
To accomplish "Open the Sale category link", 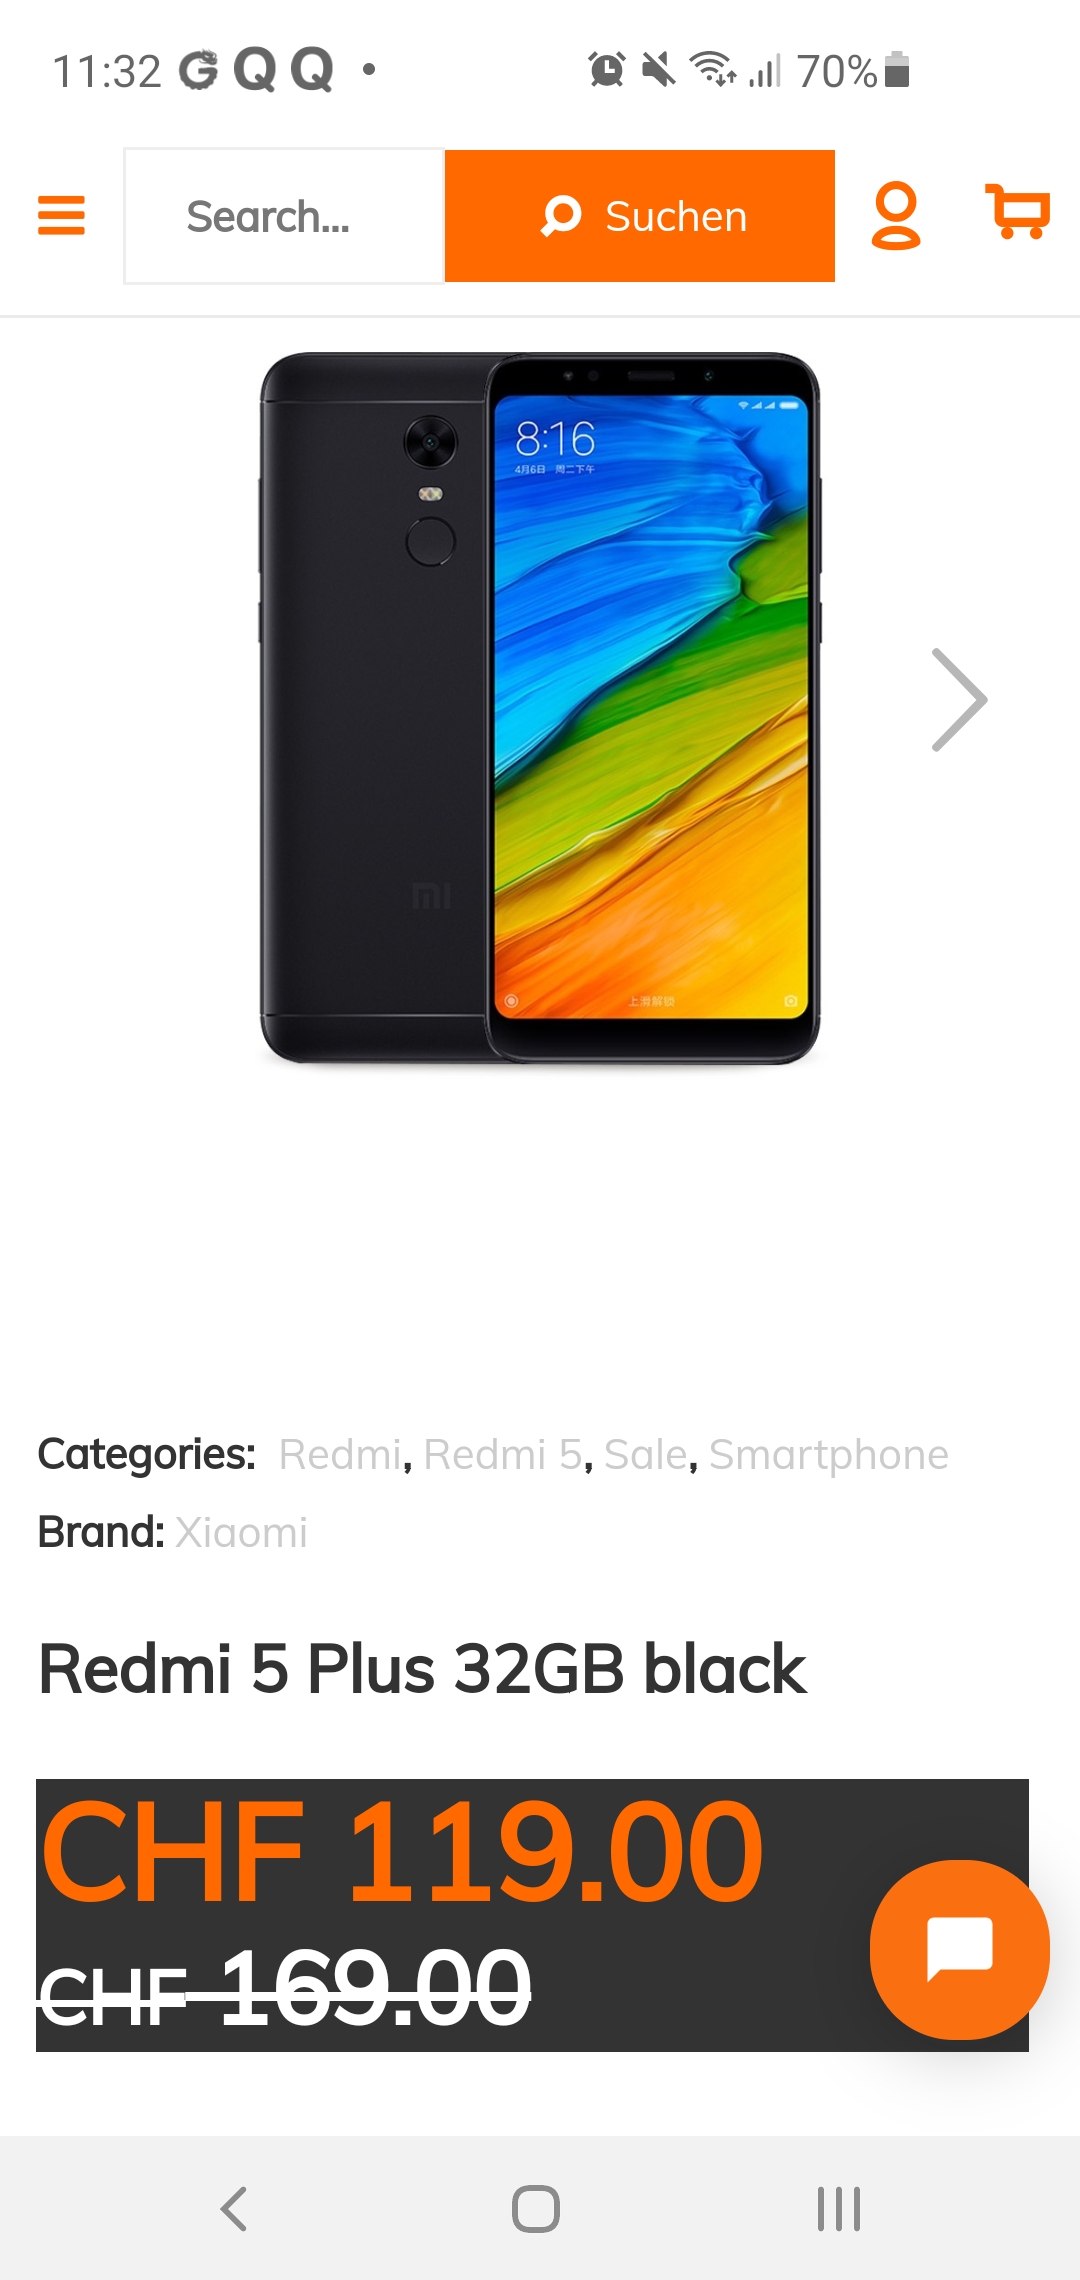I will [x=646, y=1455].
